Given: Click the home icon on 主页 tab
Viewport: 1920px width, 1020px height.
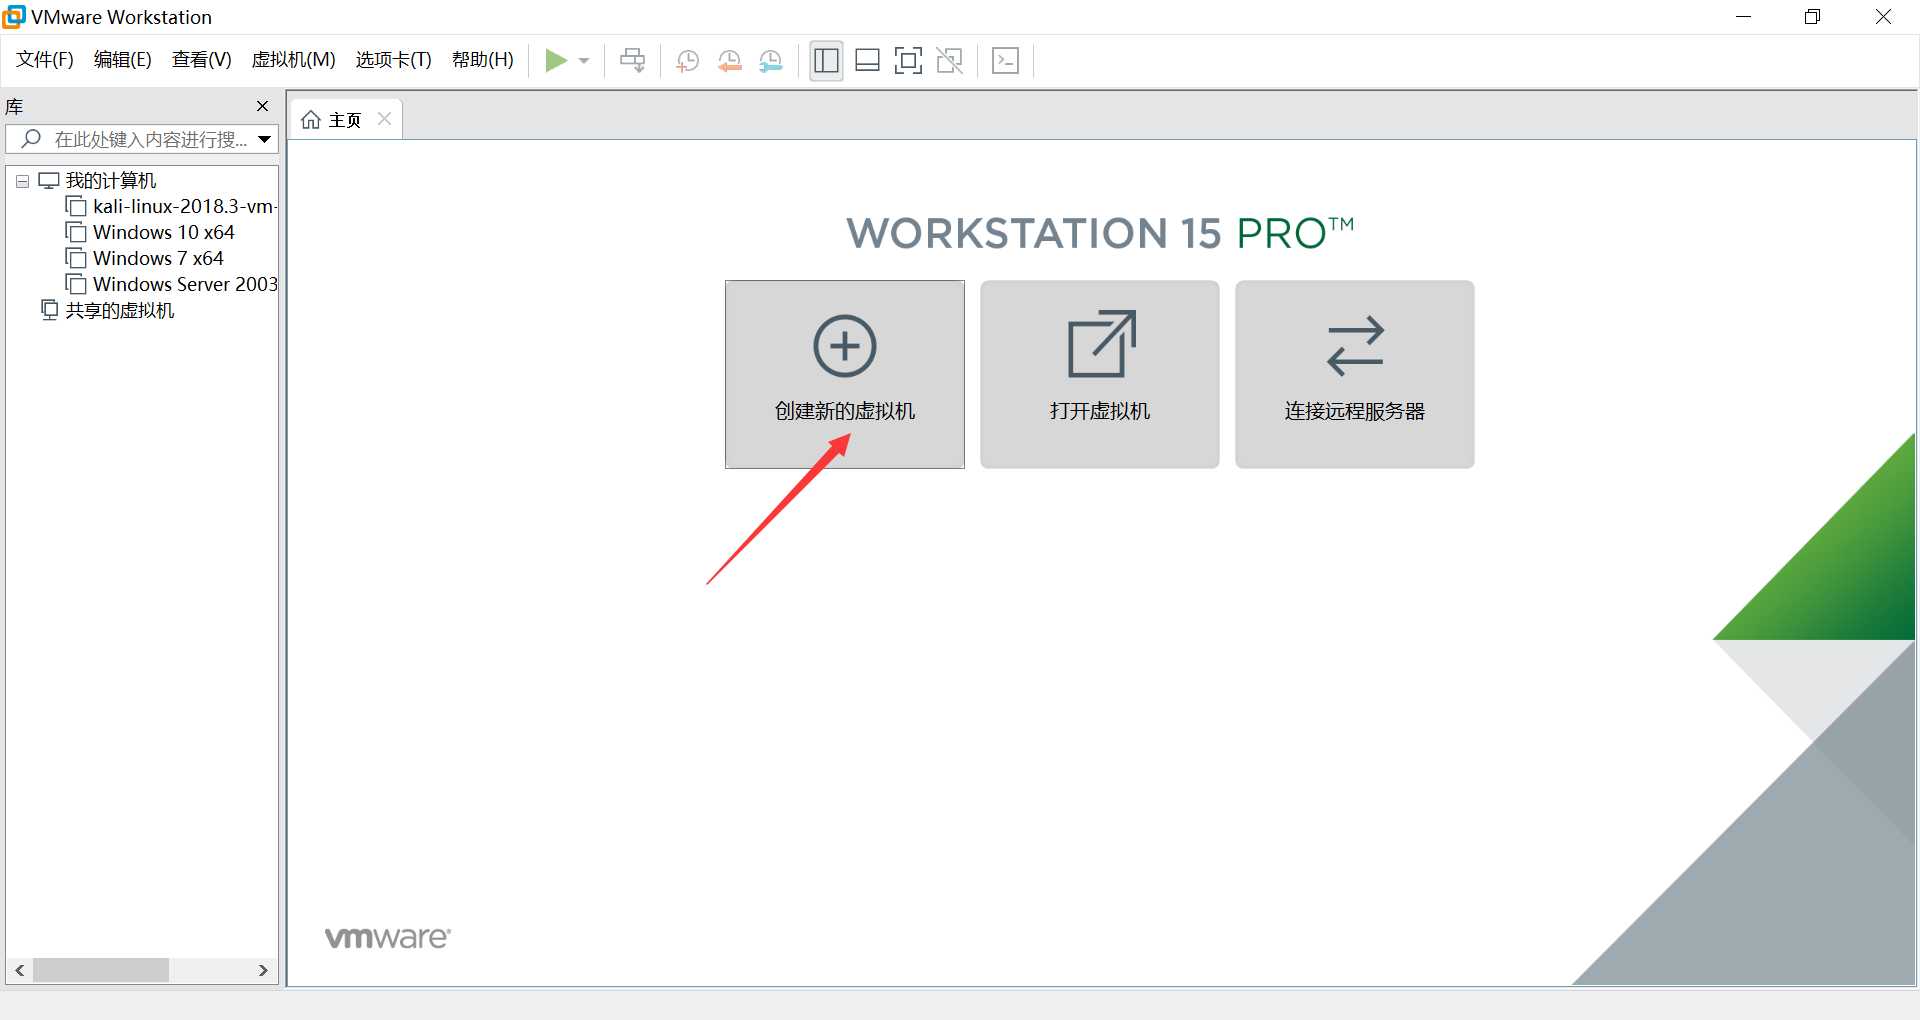Looking at the screenshot, I should tap(311, 120).
